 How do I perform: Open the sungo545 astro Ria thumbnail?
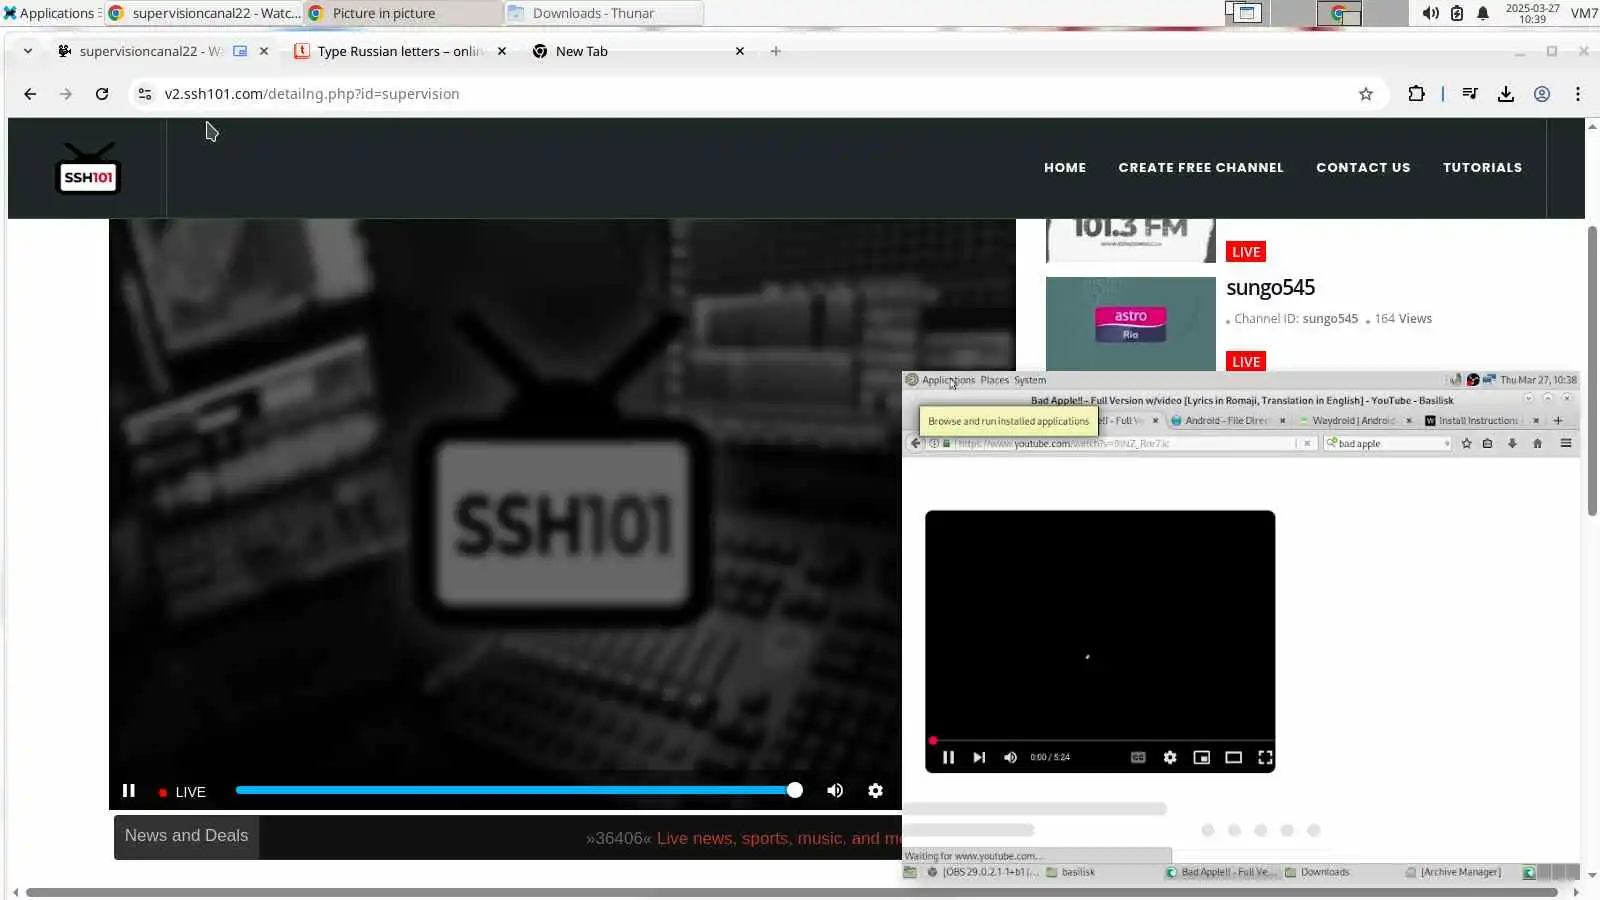[1130, 324]
